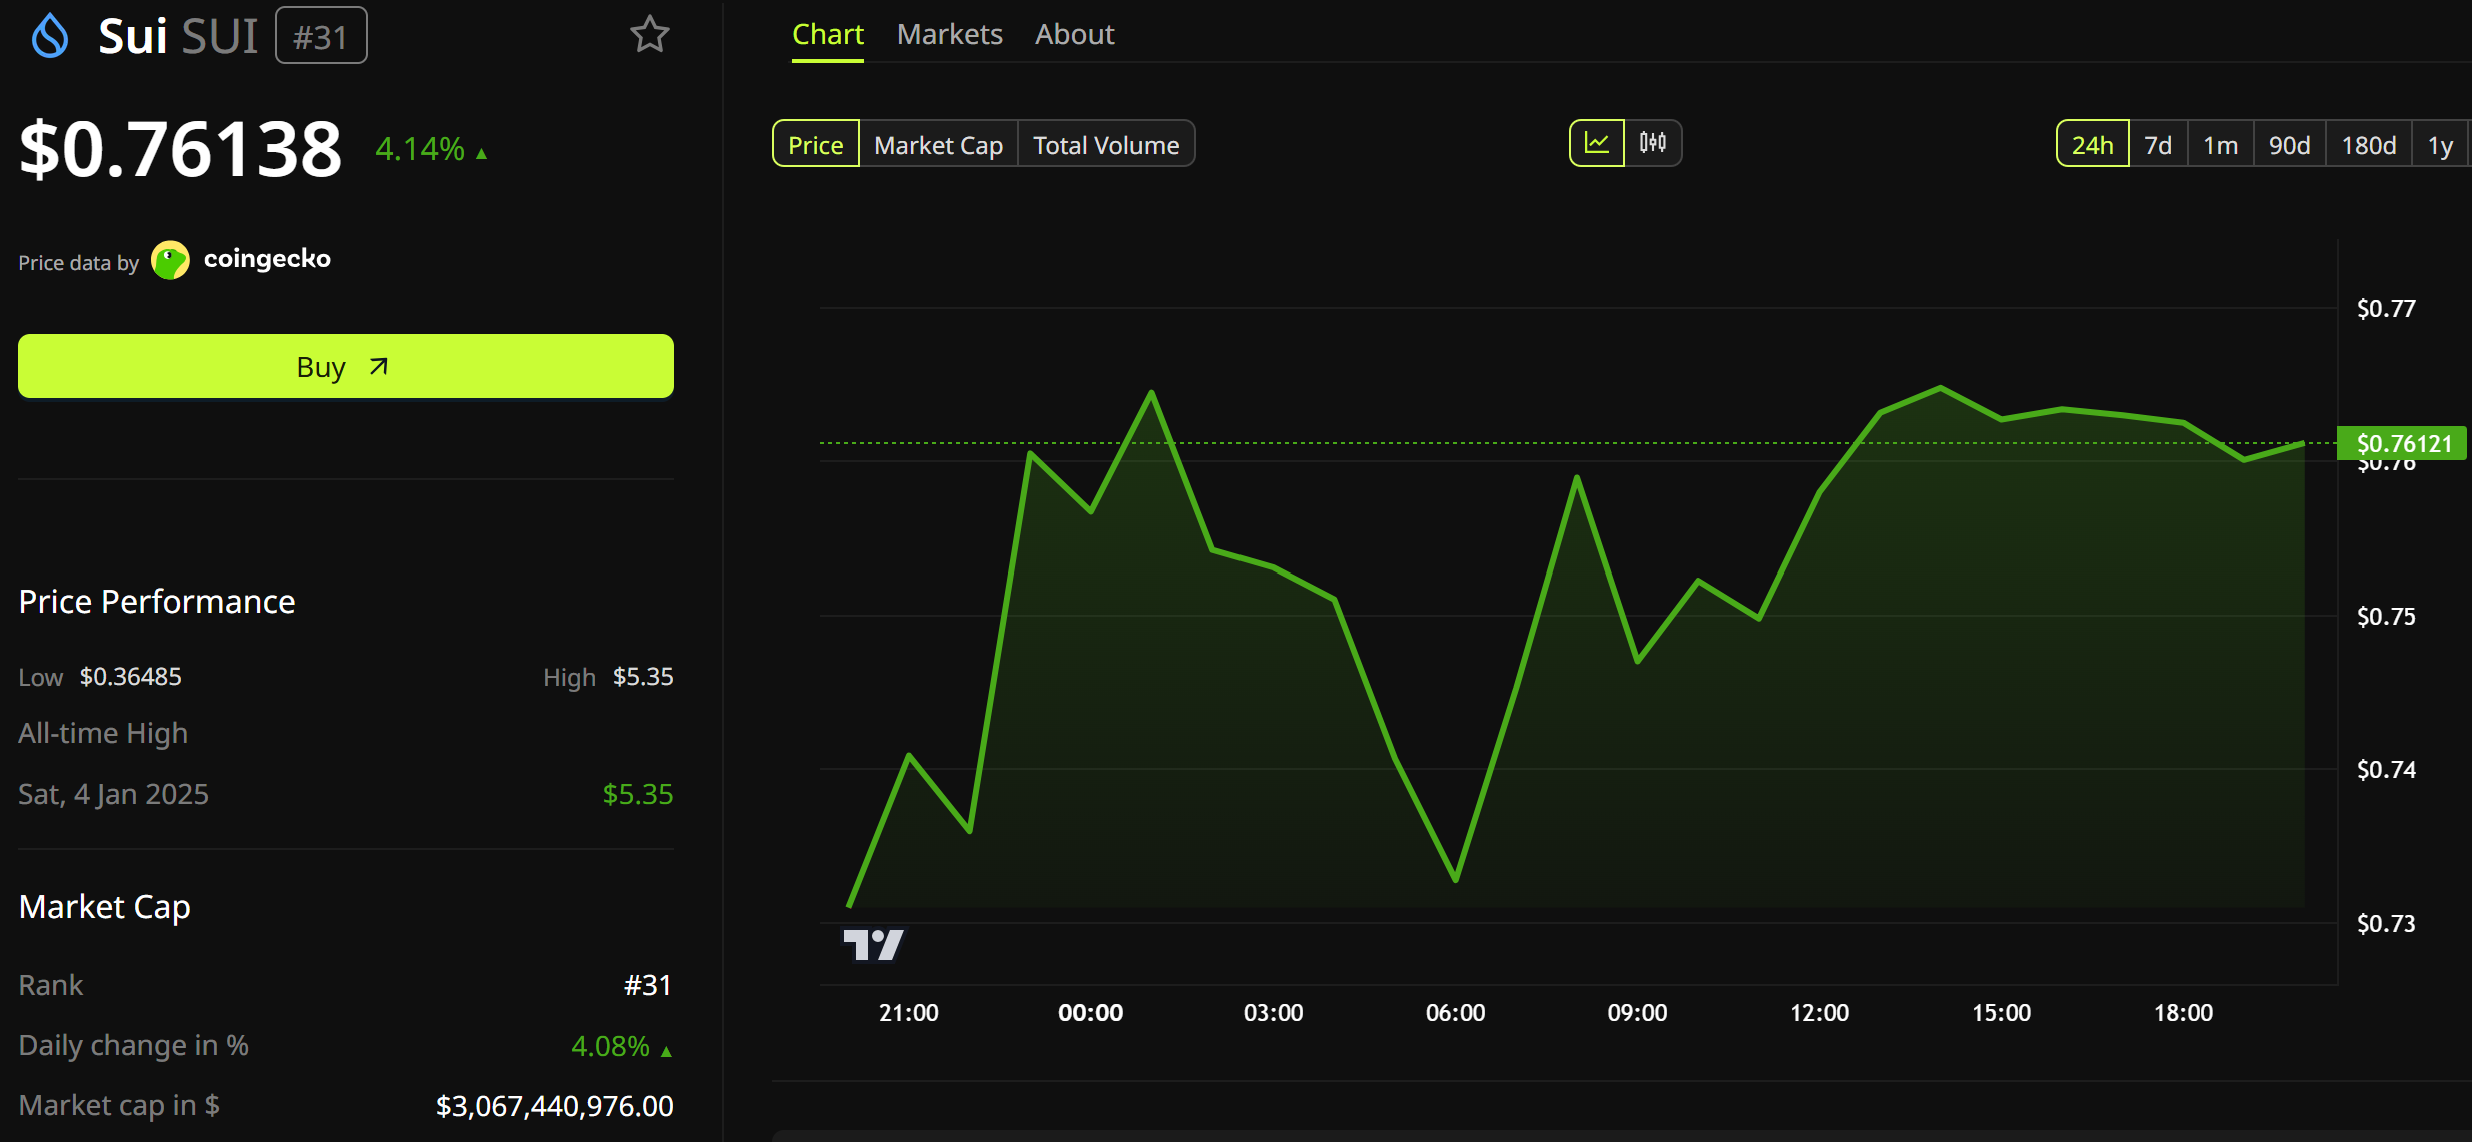Open the About tab

pyautogui.click(x=1075, y=35)
